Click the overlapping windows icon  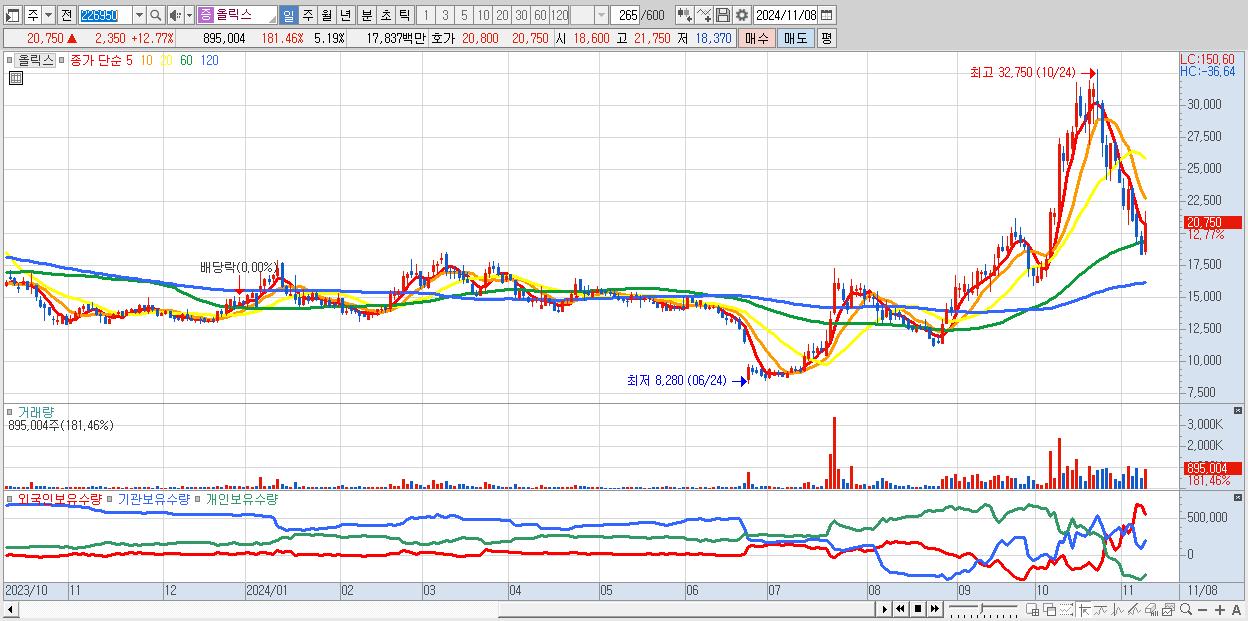point(1050,609)
